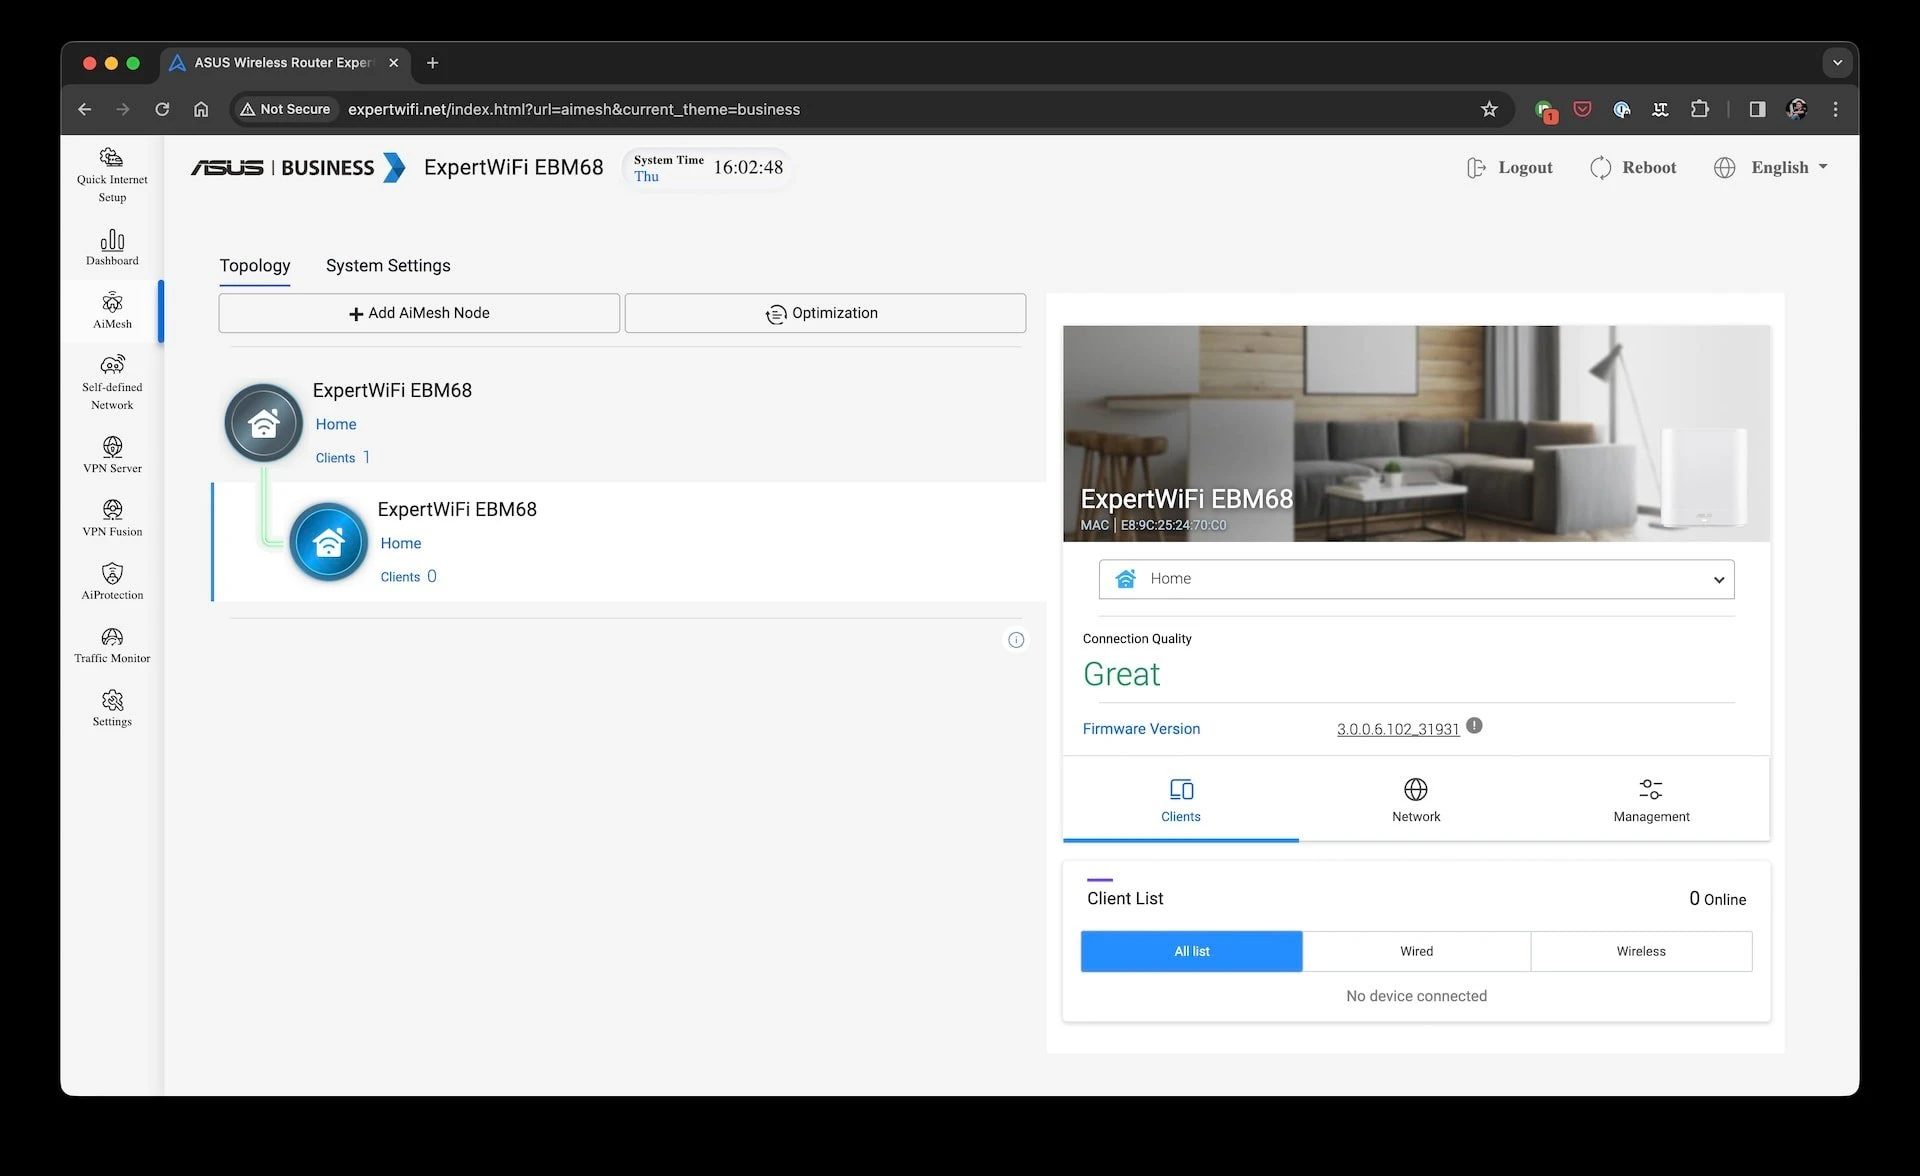
Task: Click the Not Secure site warning
Action: (x=285, y=109)
